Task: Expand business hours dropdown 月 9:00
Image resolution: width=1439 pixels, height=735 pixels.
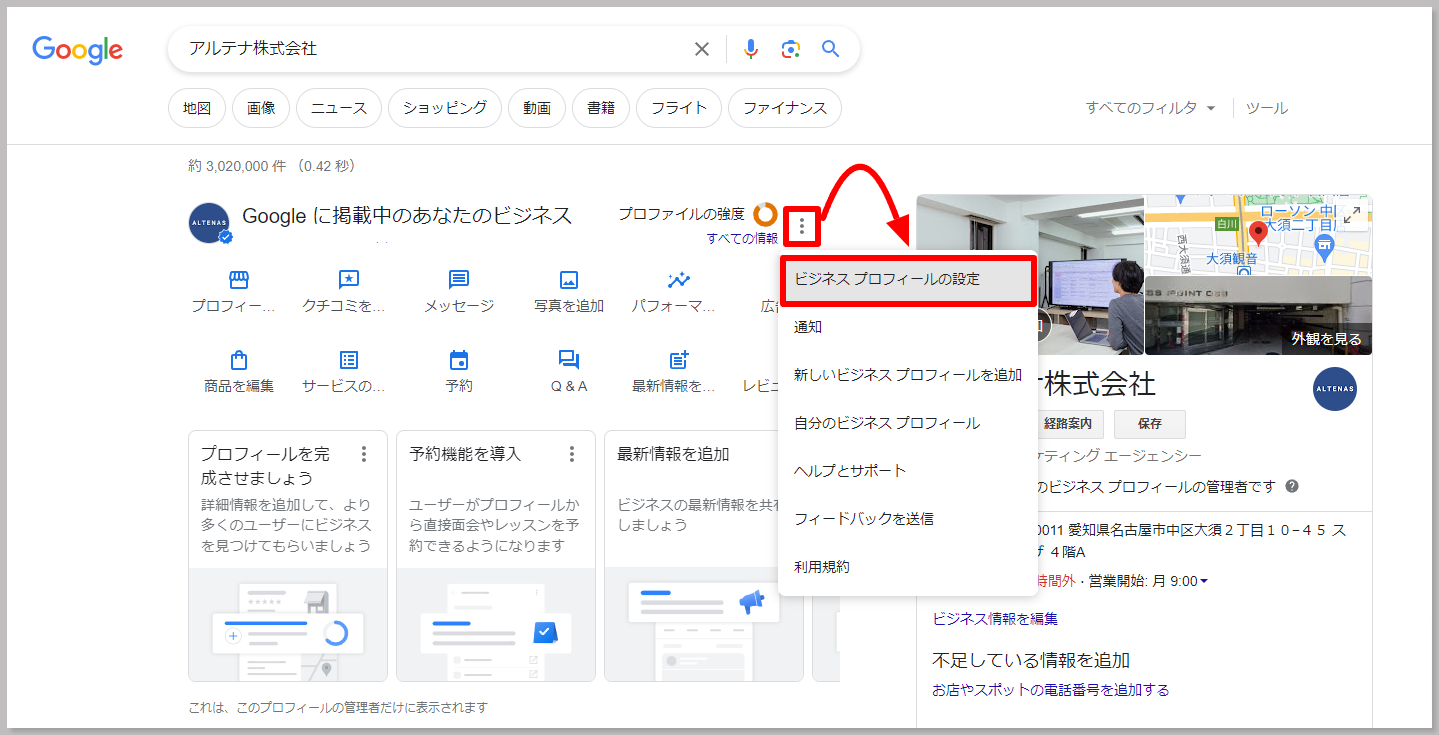Action: pos(1203,581)
